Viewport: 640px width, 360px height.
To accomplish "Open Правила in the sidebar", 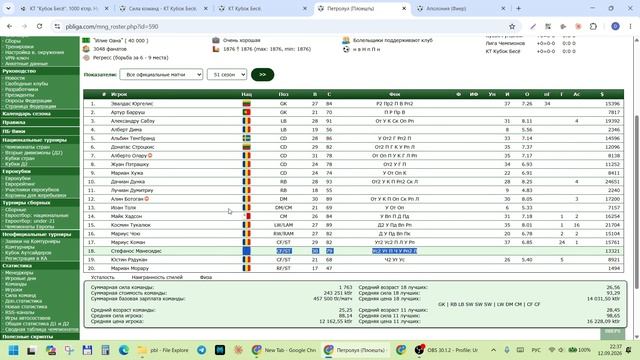I will pos(14,122).
